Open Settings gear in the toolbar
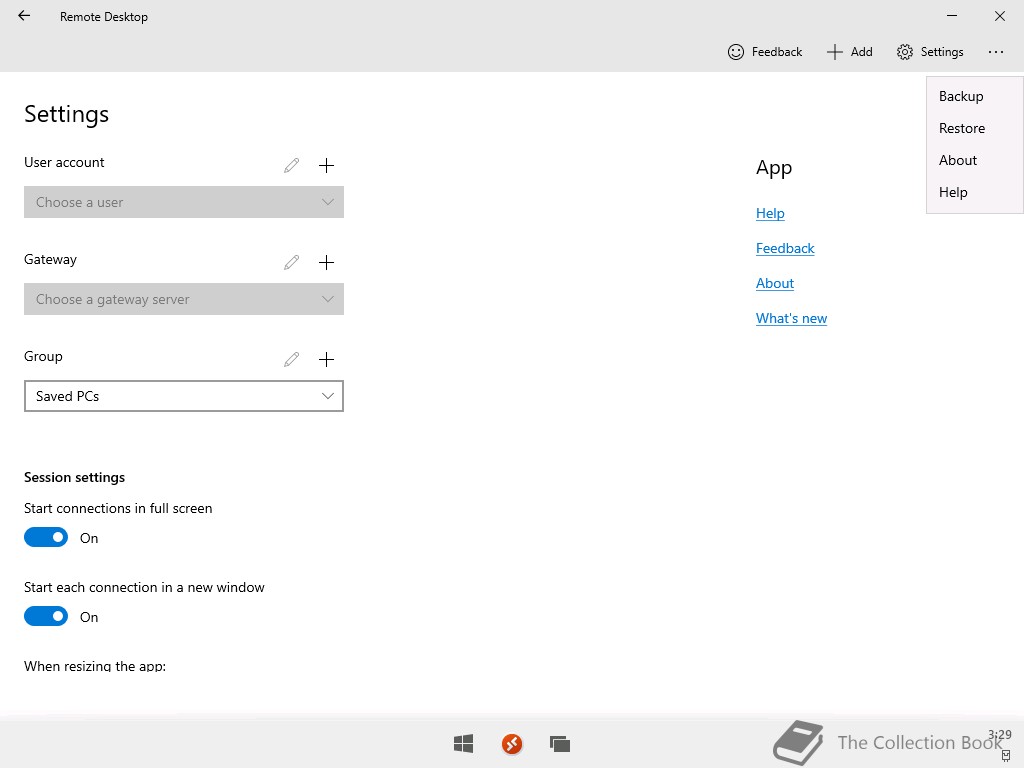Image resolution: width=1024 pixels, height=768 pixels. click(x=930, y=52)
